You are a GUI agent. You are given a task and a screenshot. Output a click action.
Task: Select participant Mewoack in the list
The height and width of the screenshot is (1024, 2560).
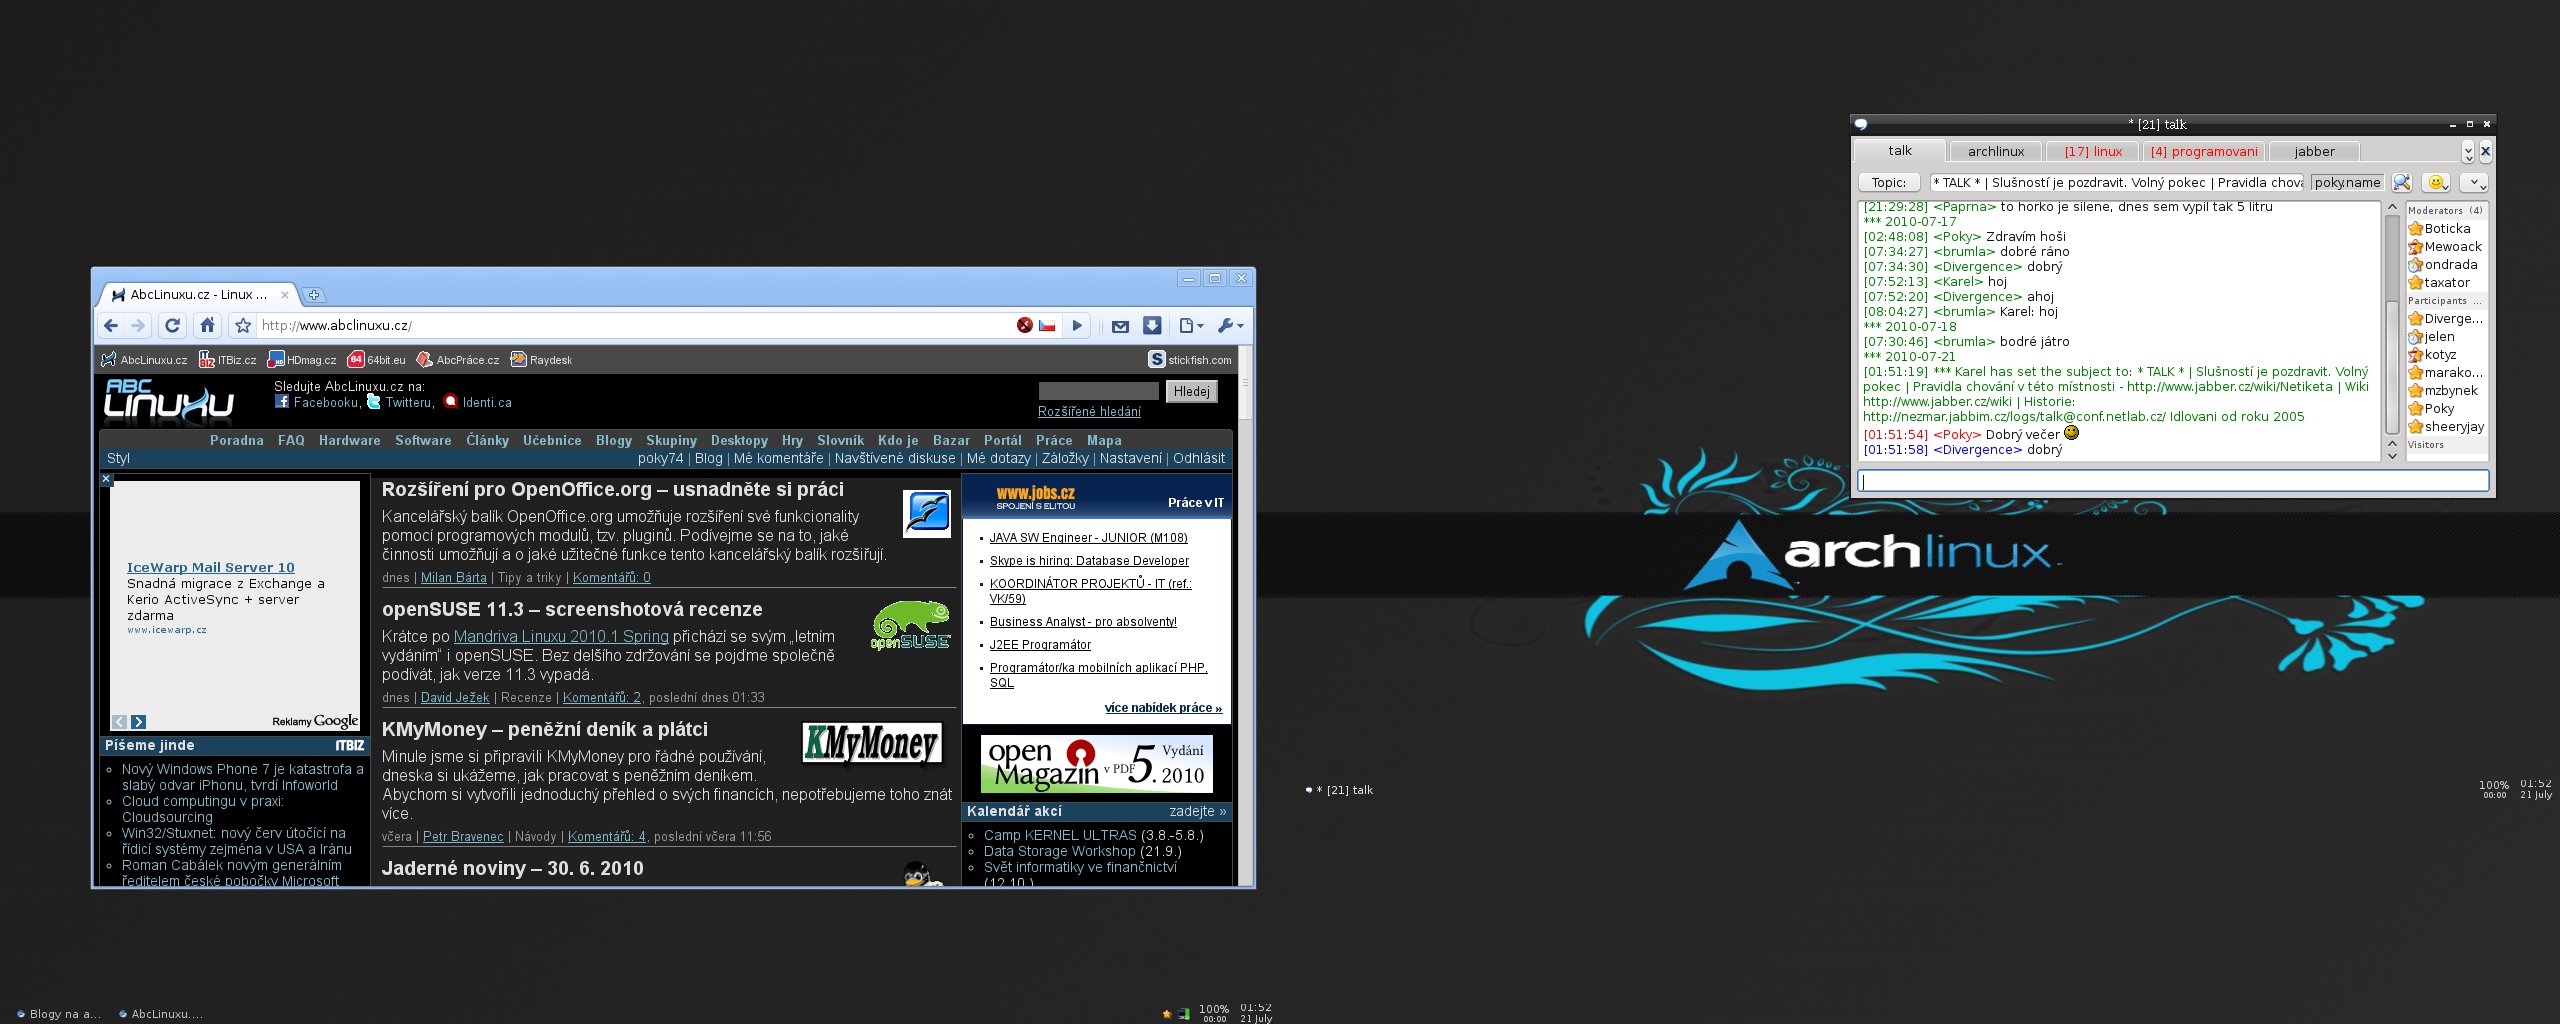2445,246
